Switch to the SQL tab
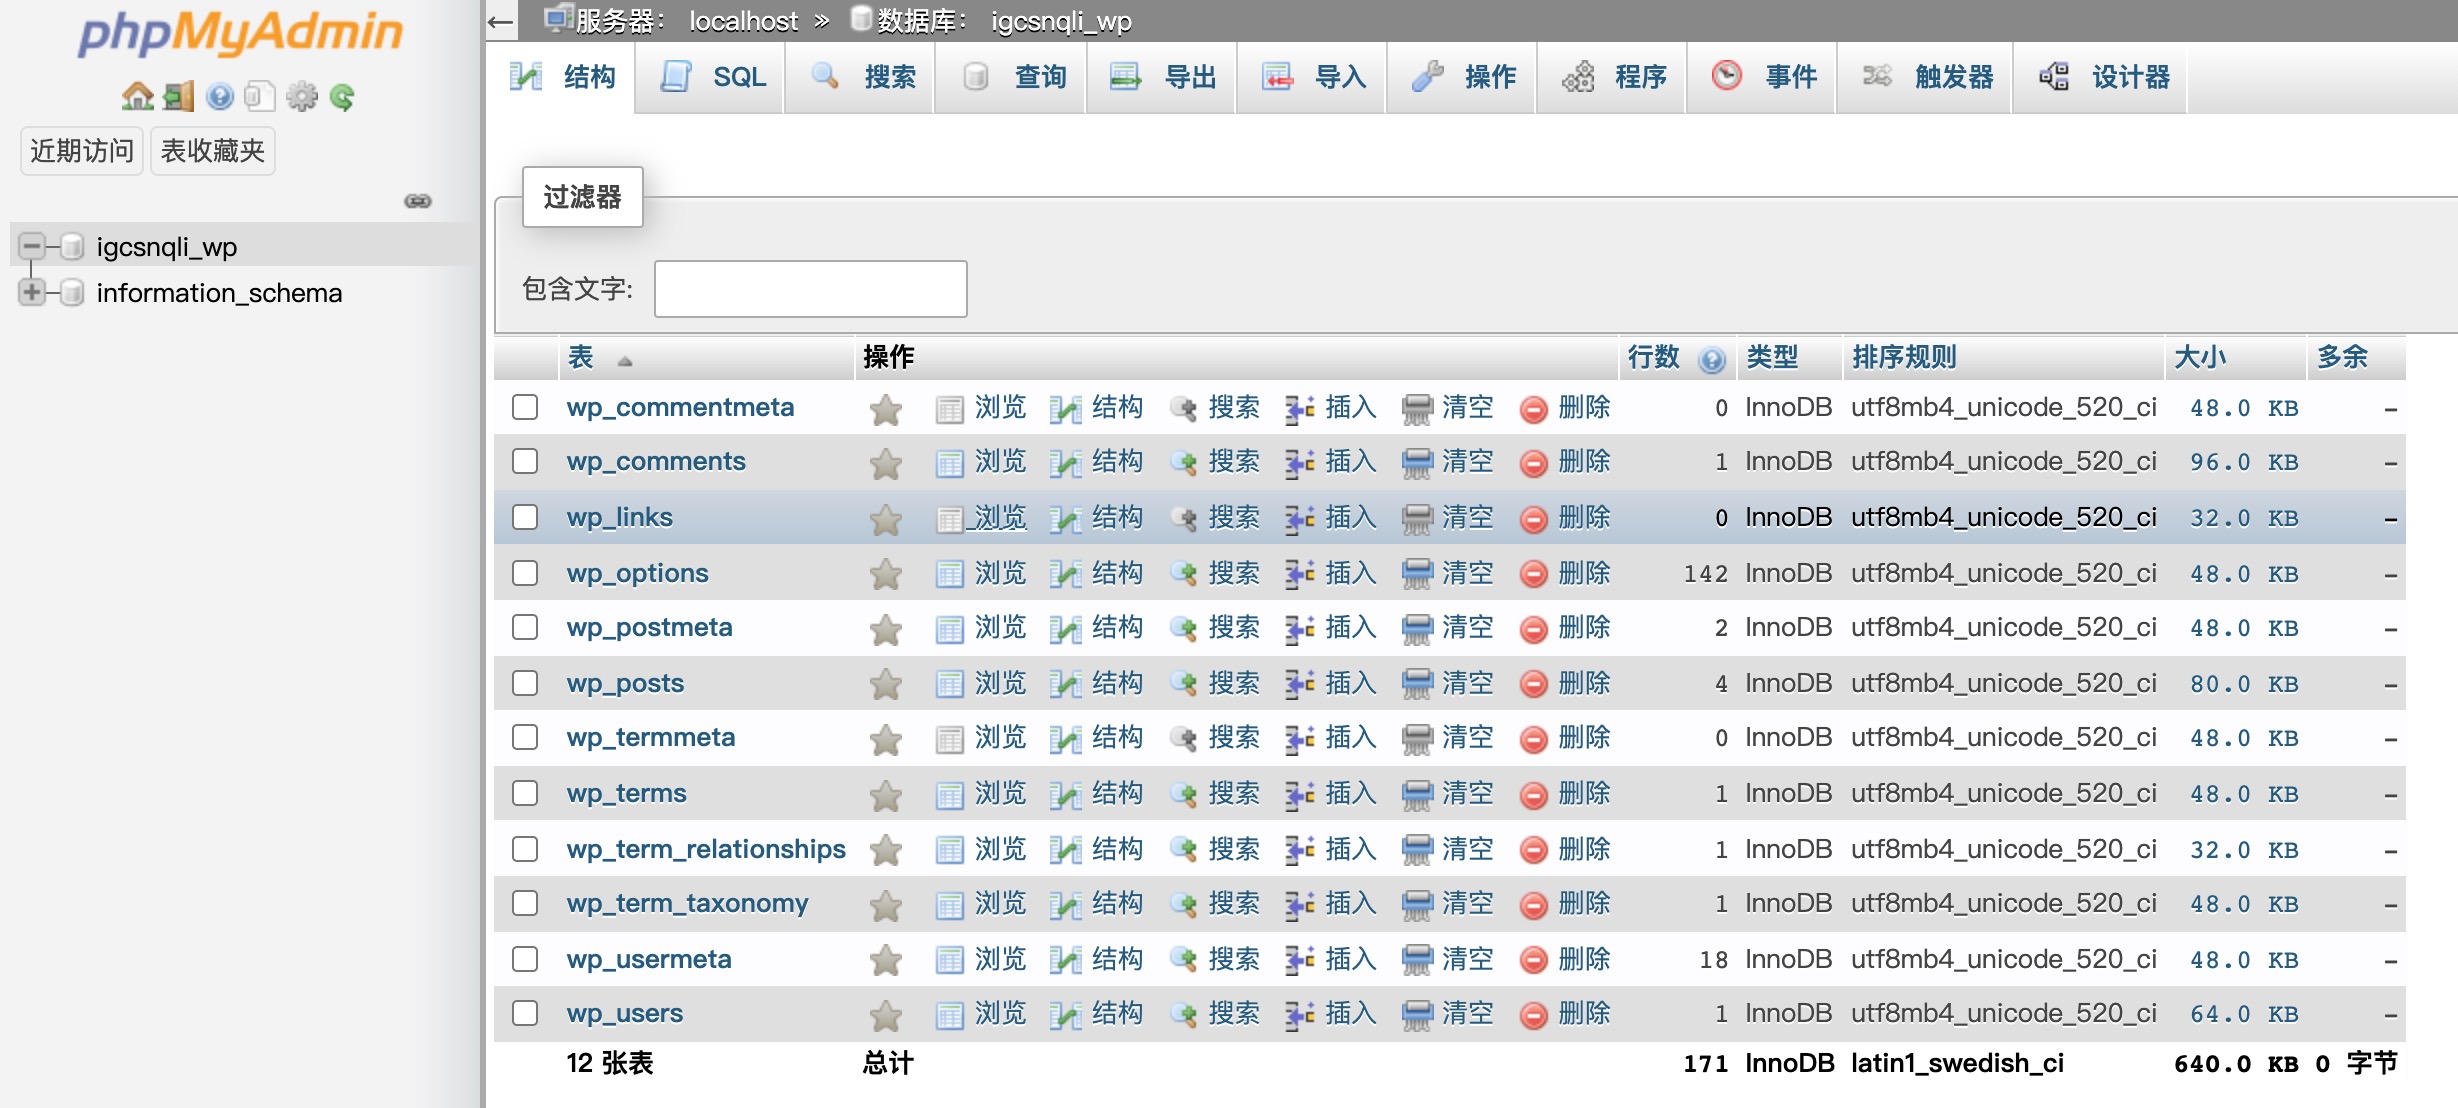The image size is (2458, 1108). (x=712, y=77)
